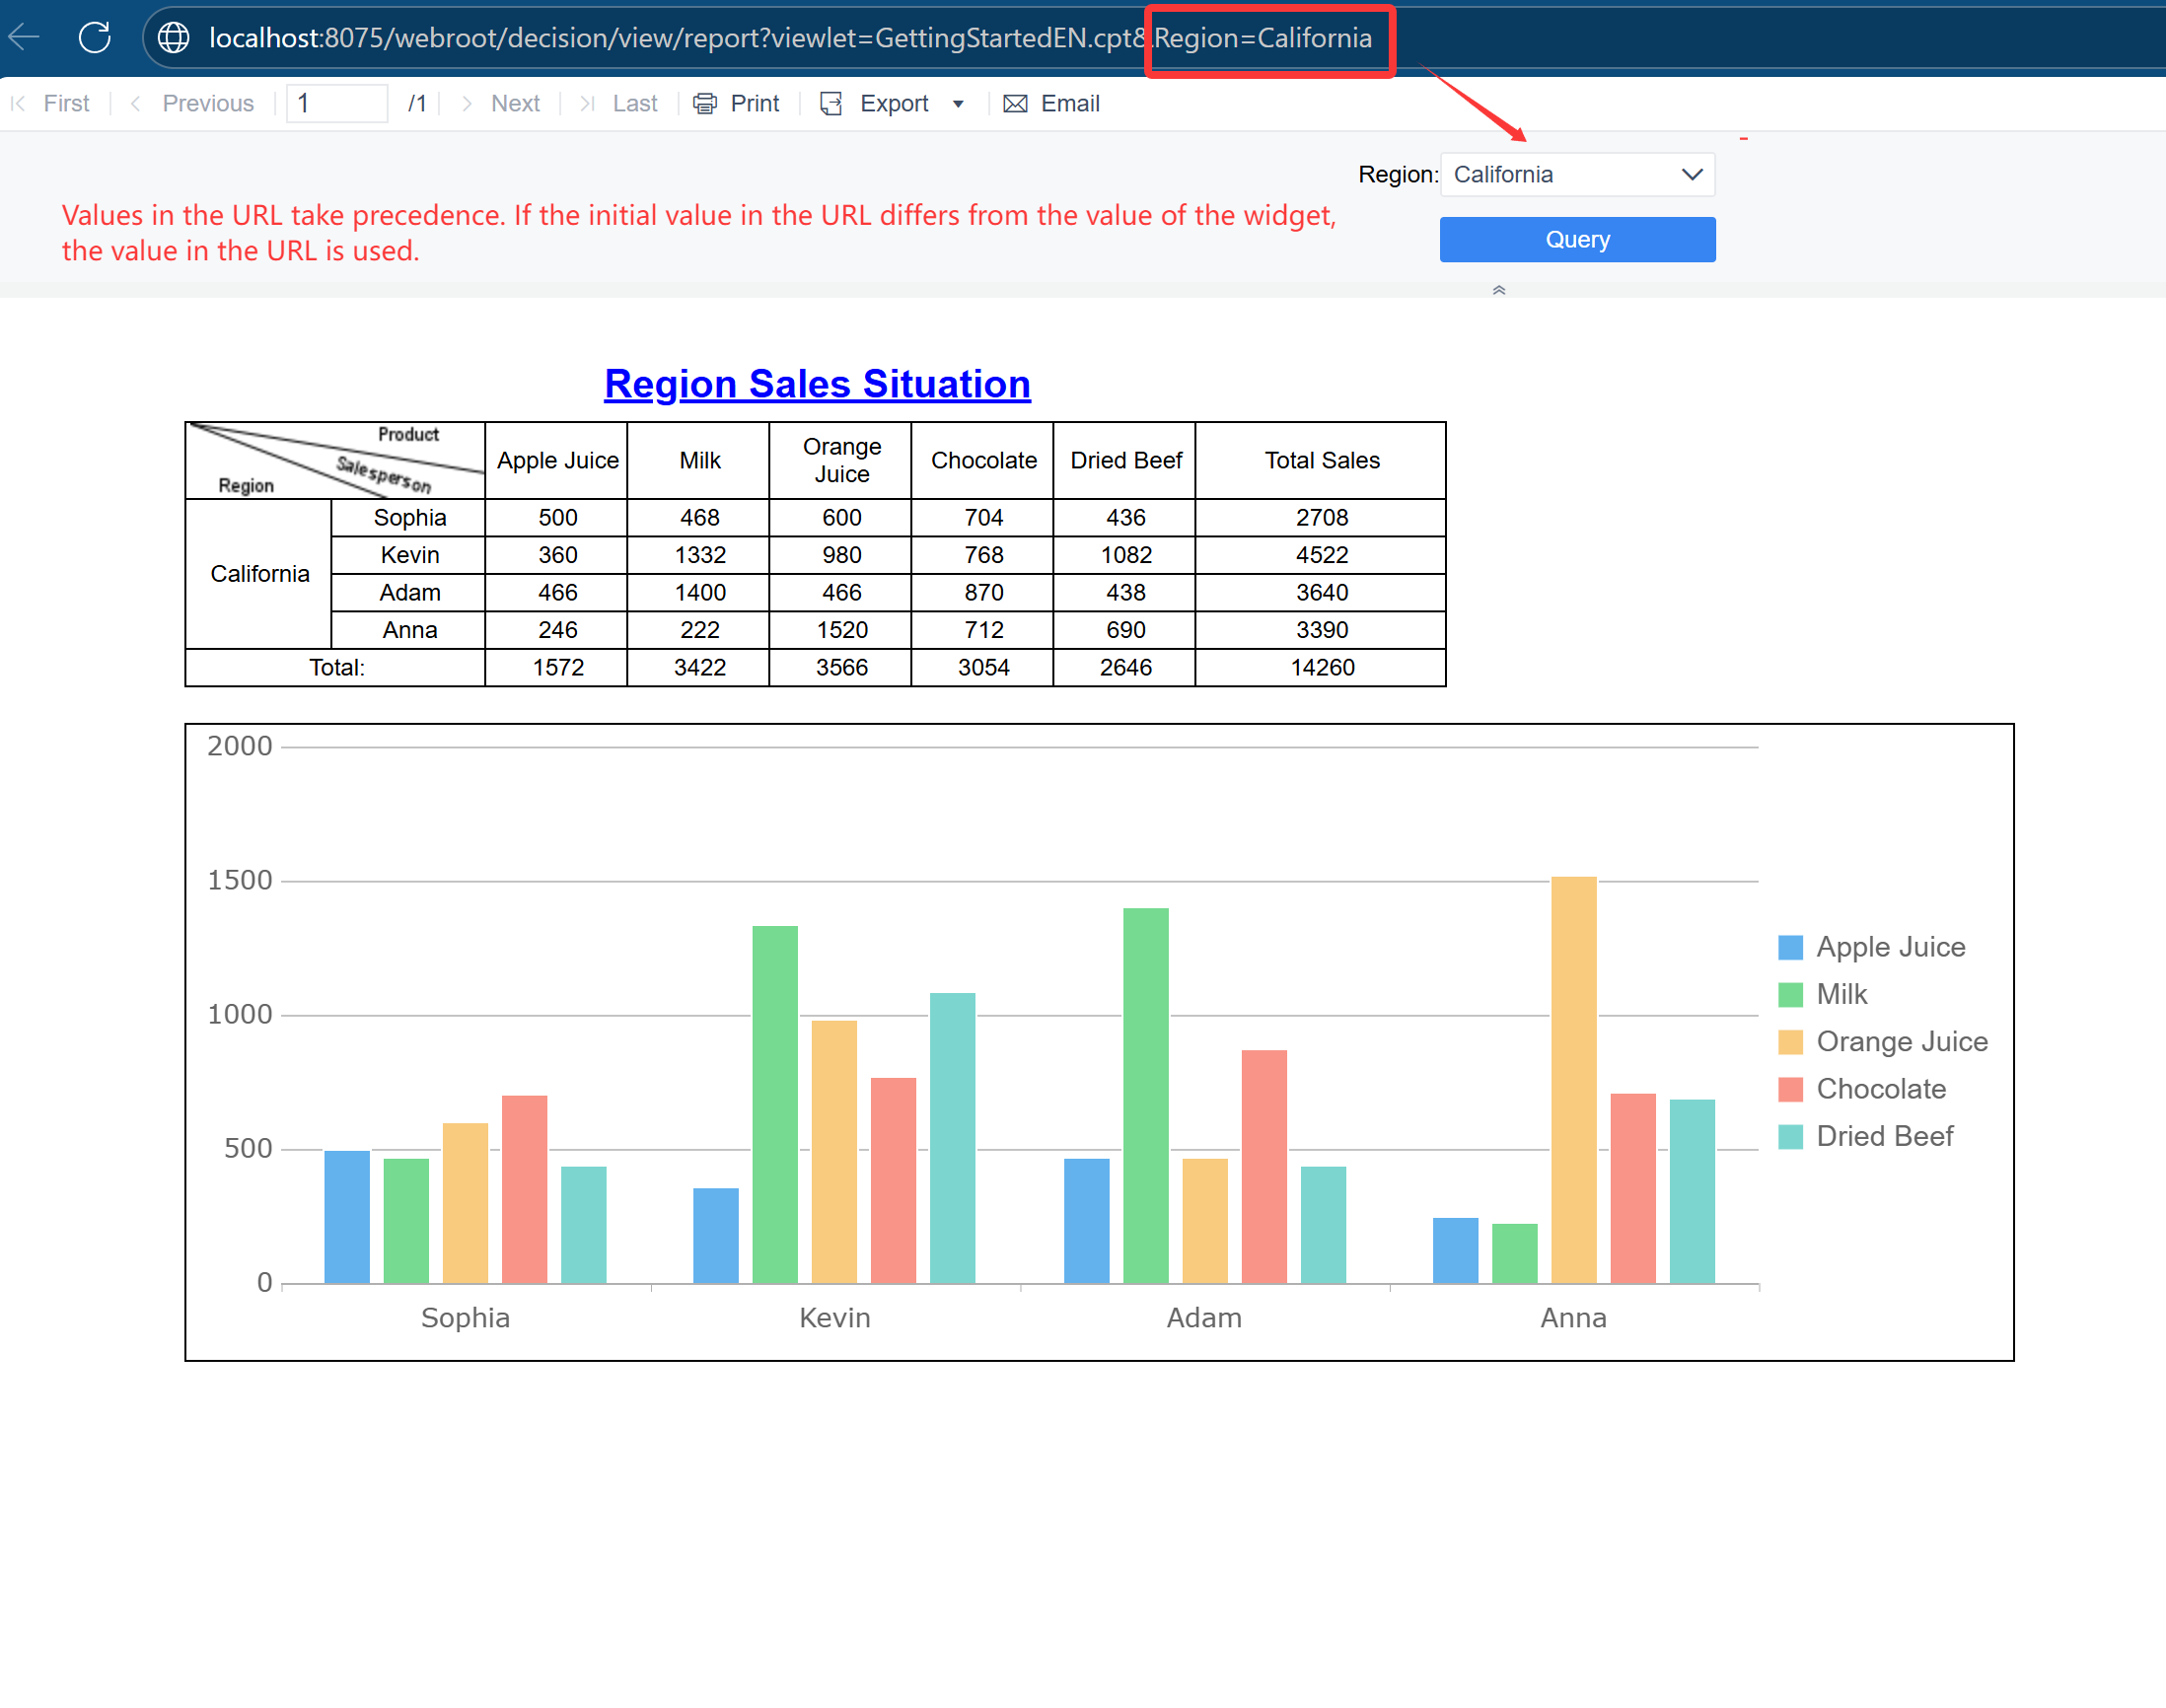Click the email envelope icon
The image size is (2166, 1708).
click(1015, 104)
